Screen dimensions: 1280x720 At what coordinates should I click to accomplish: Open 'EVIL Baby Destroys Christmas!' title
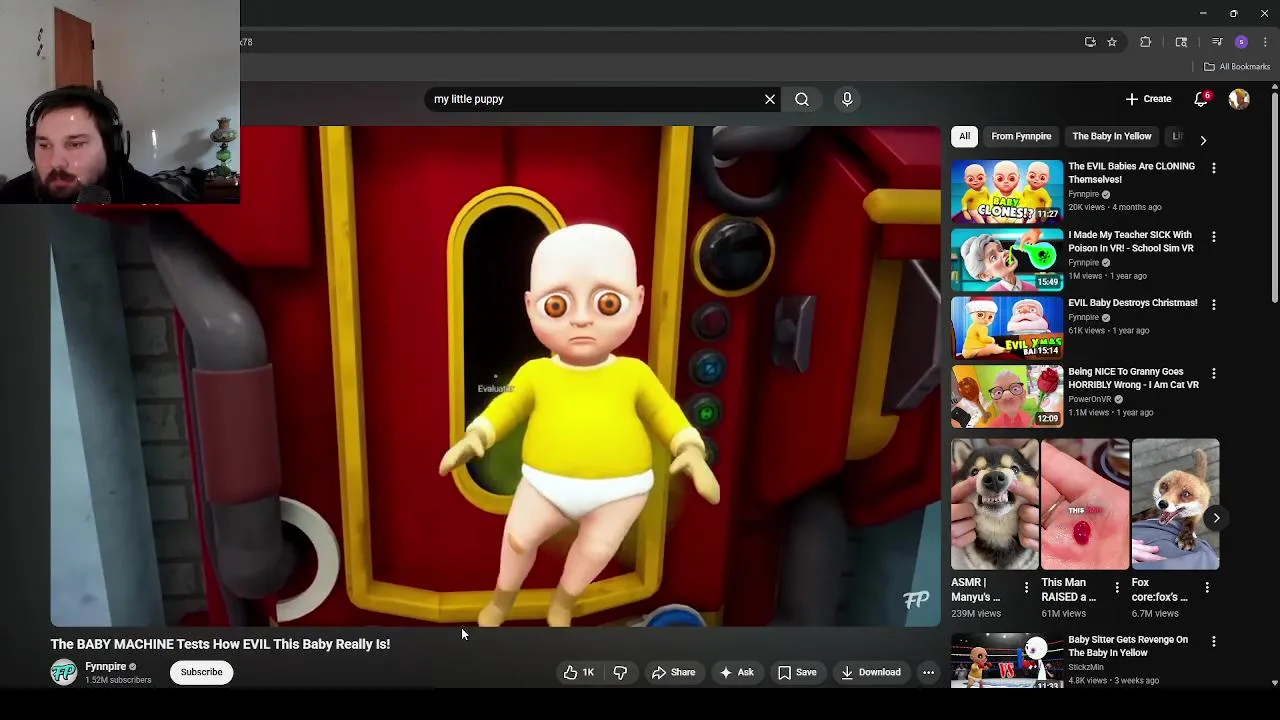pyautogui.click(x=1132, y=303)
